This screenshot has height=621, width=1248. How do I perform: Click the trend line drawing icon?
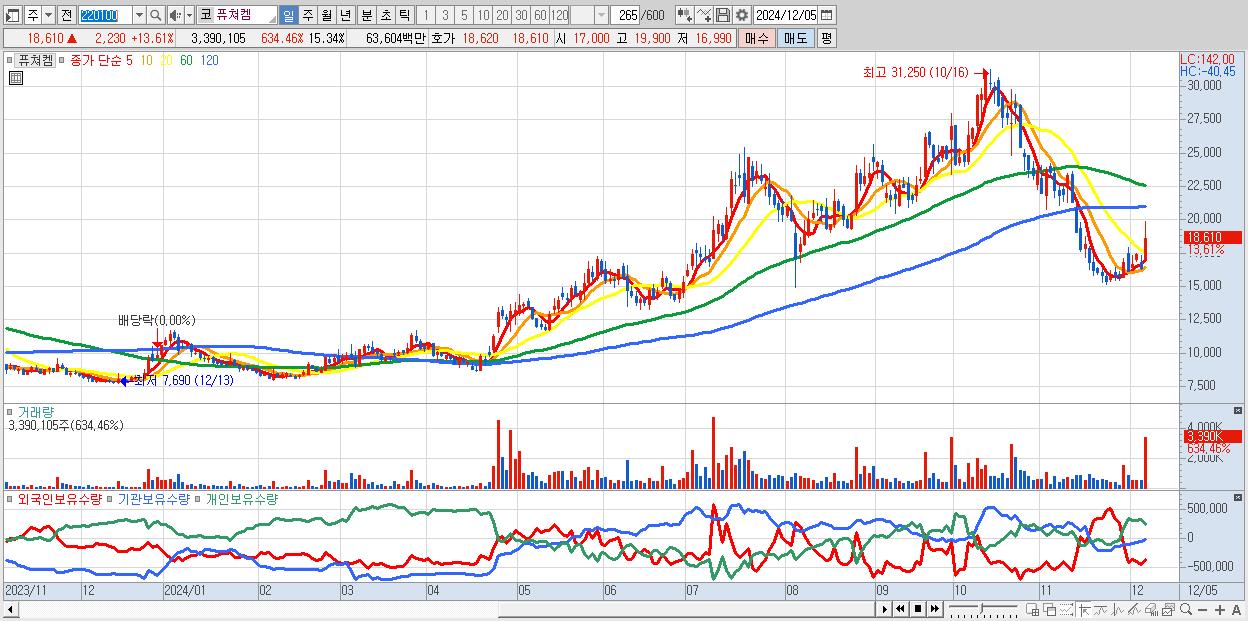(1134, 610)
